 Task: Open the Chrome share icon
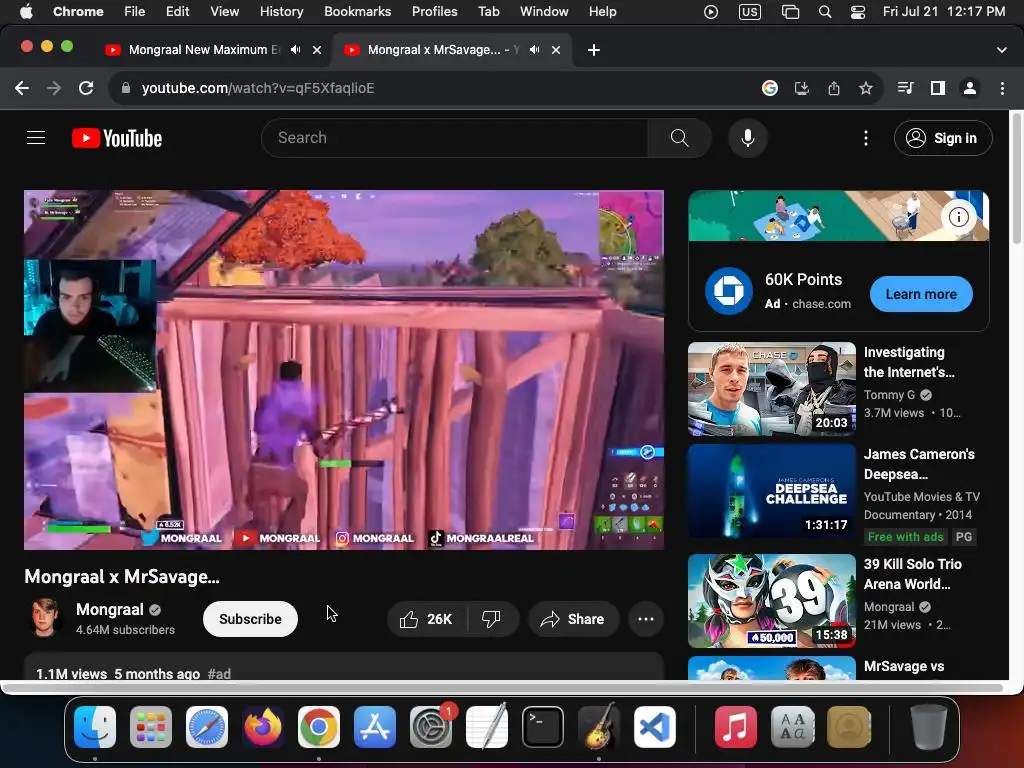[x=833, y=88]
